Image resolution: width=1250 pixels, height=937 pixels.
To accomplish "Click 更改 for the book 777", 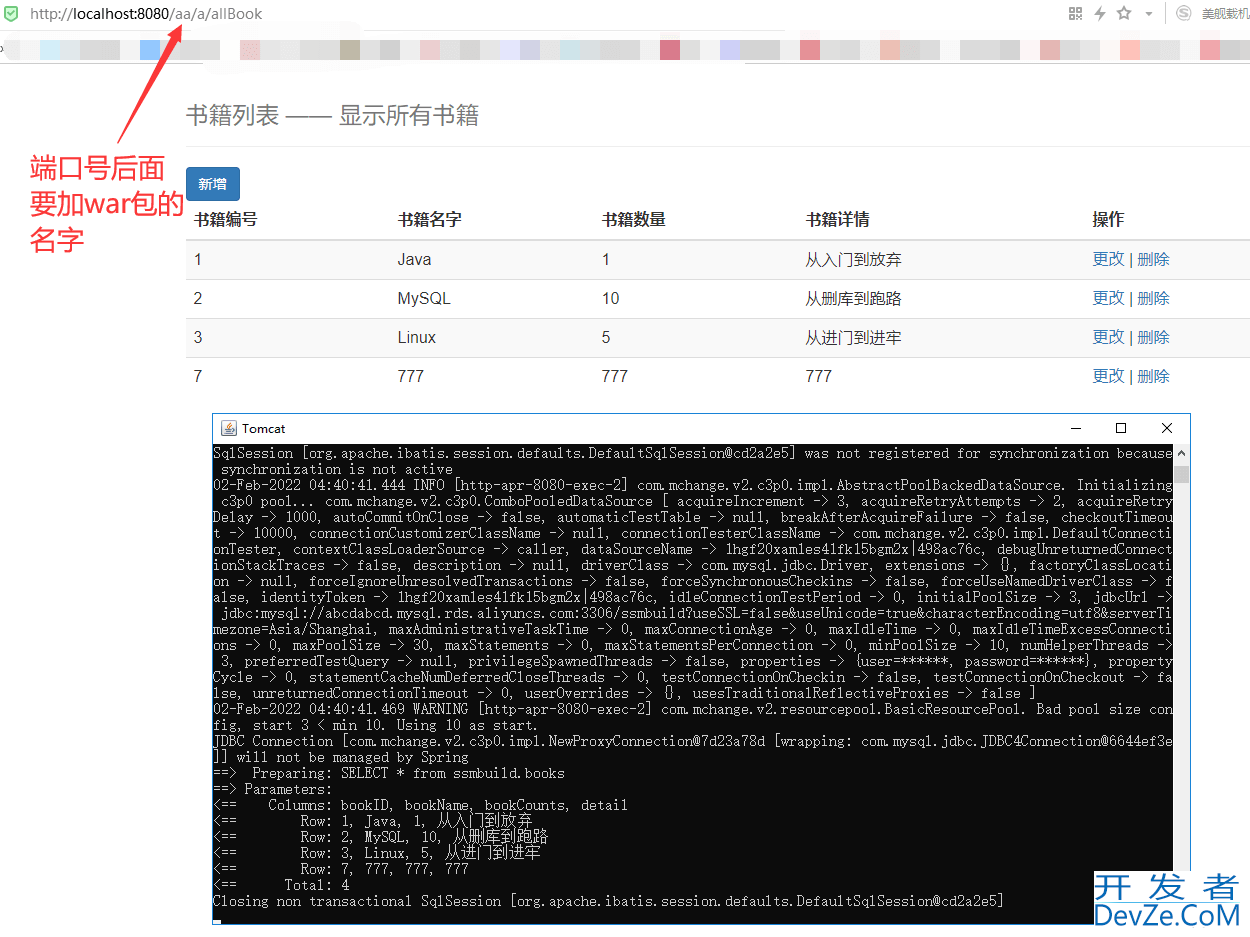I will click(1108, 376).
